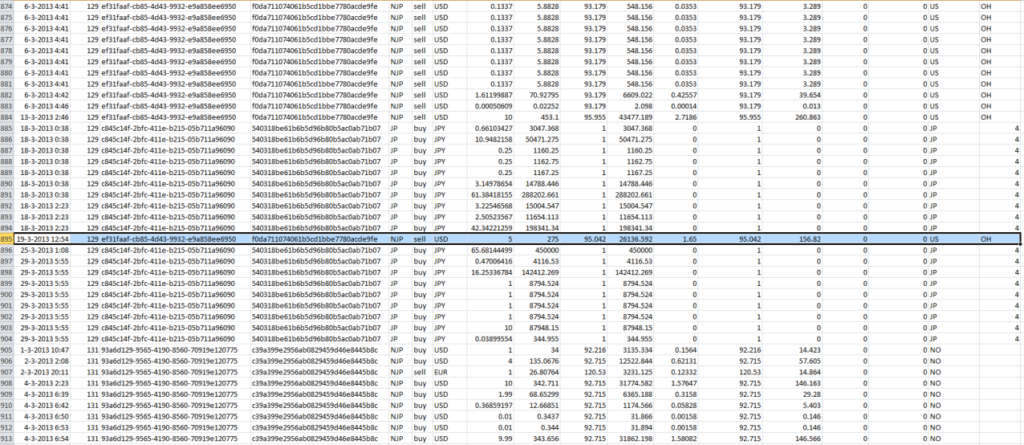This screenshot has width=1024, height=445.
Task: Select row header 884
Action: [7, 117]
